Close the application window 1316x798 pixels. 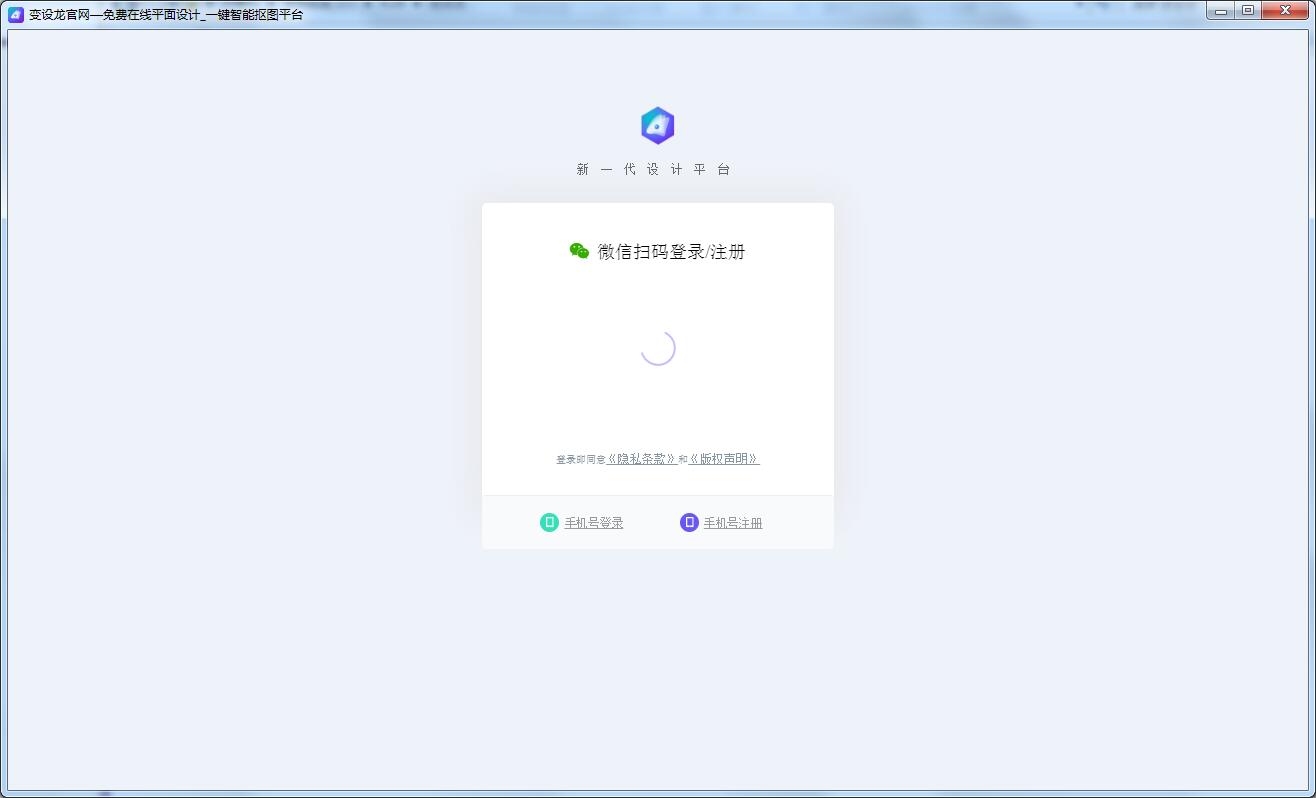(1286, 11)
